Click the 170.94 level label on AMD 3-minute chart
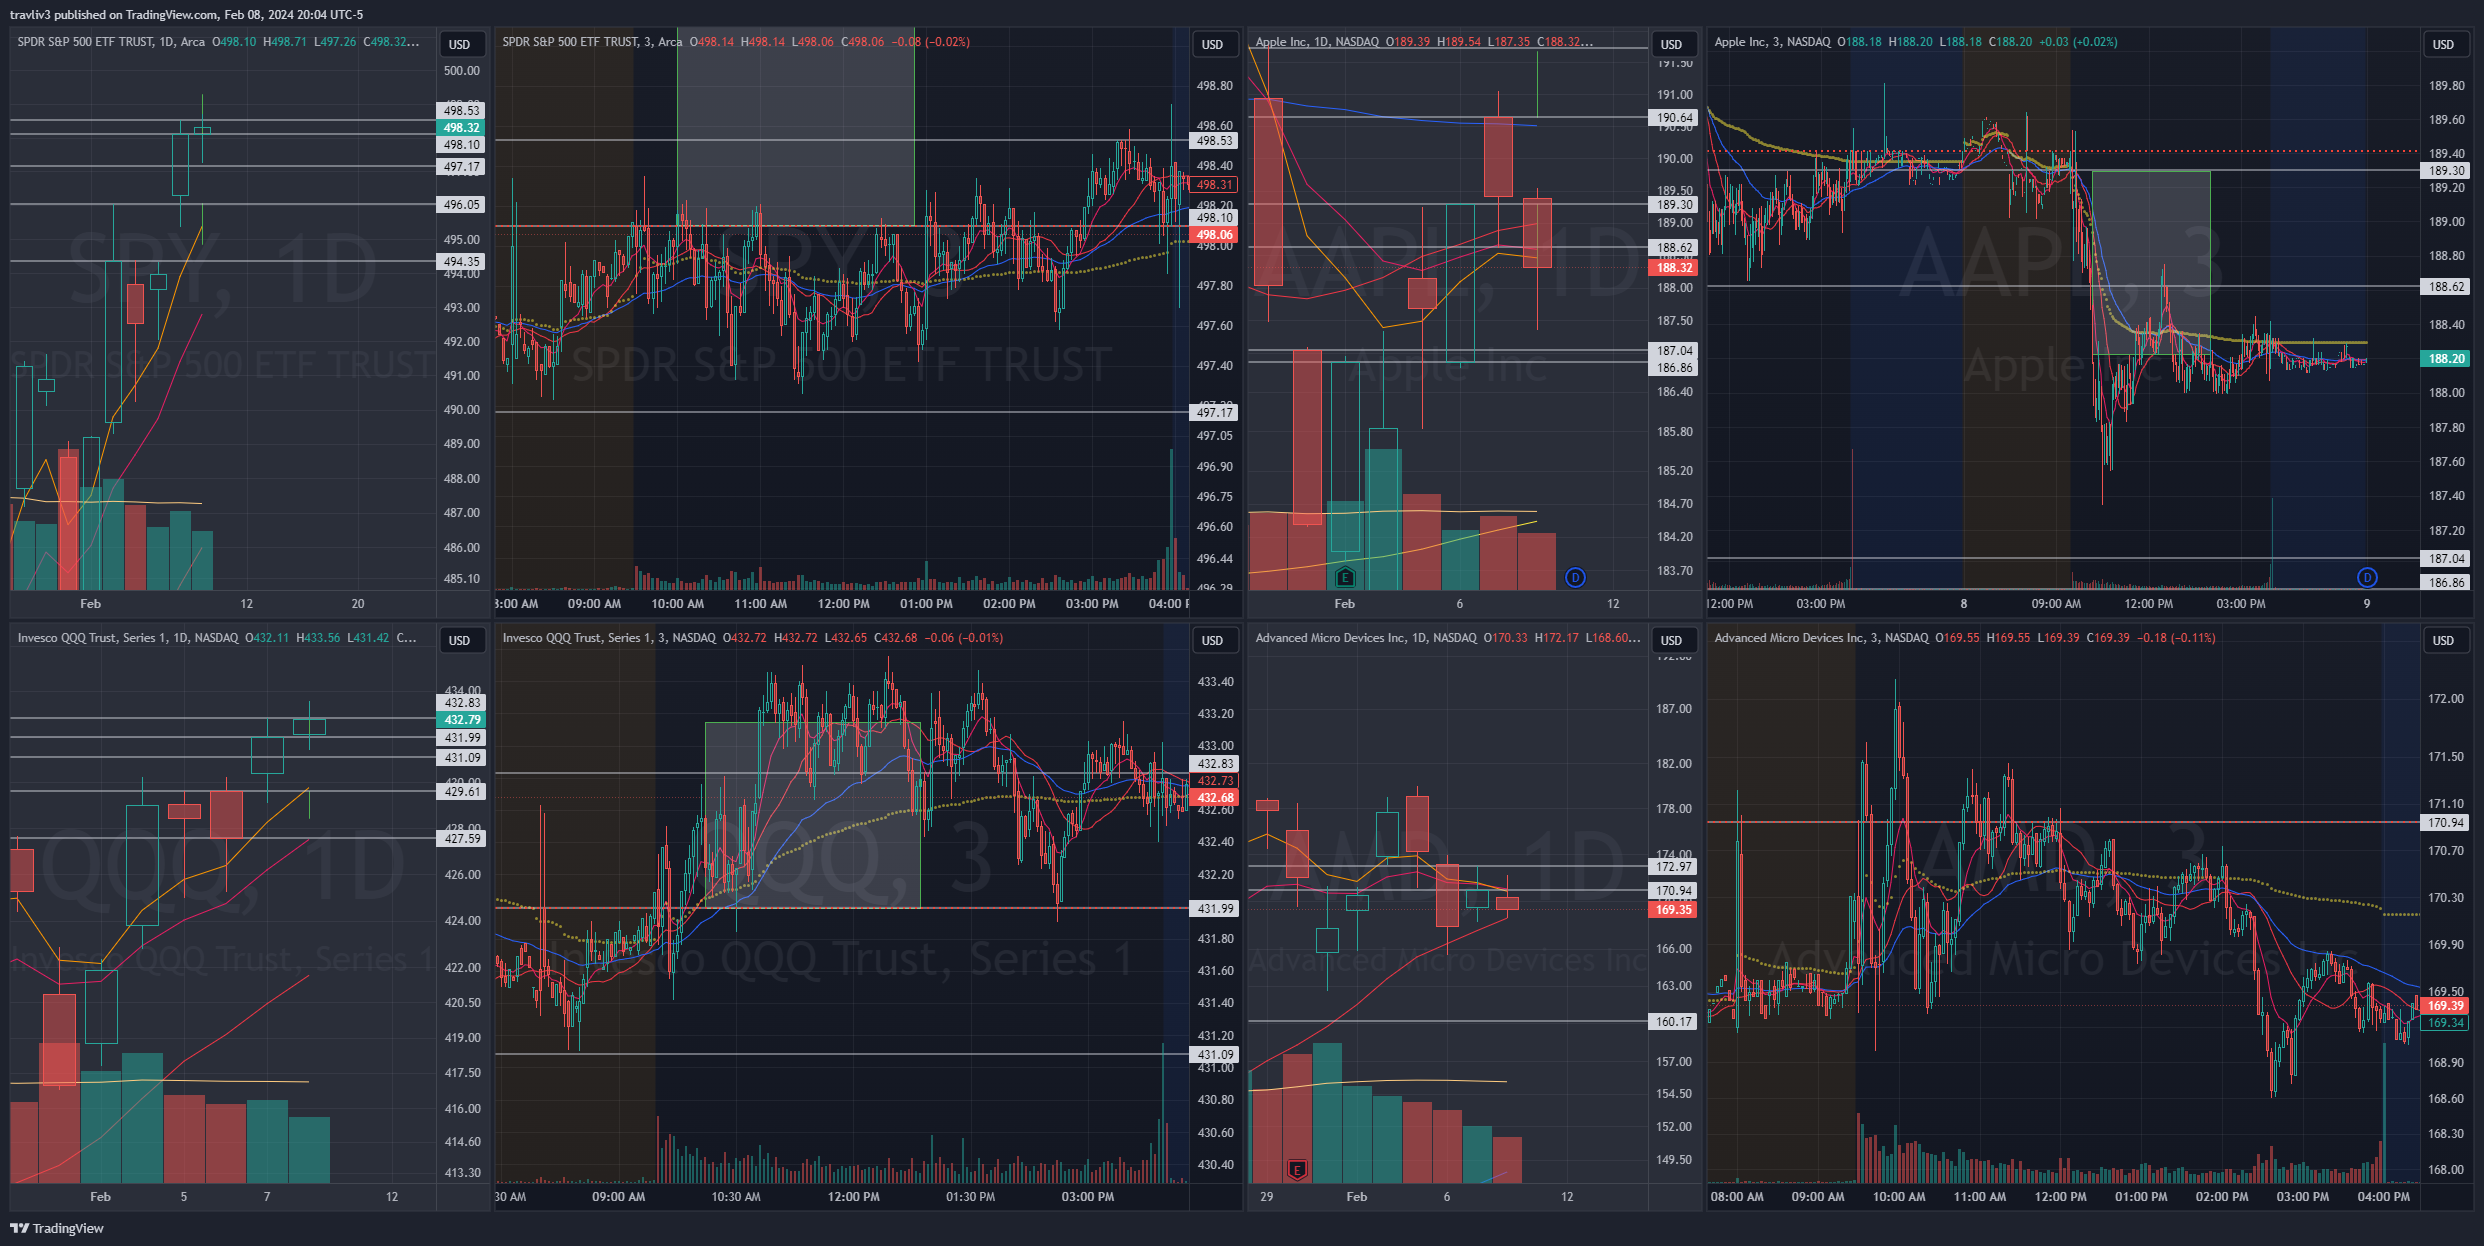 point(2446,823)
